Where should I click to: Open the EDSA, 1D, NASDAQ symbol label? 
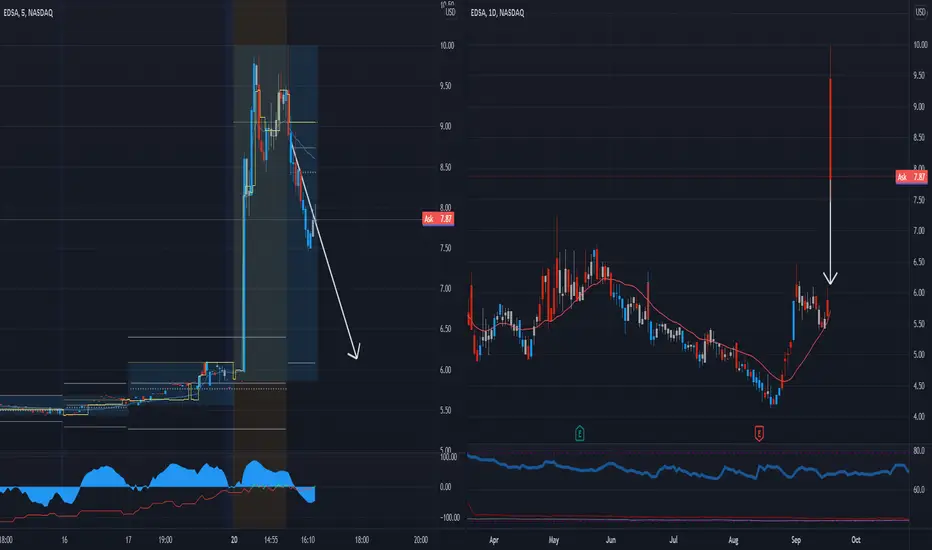pyautogui.click(x=498, y=12)
